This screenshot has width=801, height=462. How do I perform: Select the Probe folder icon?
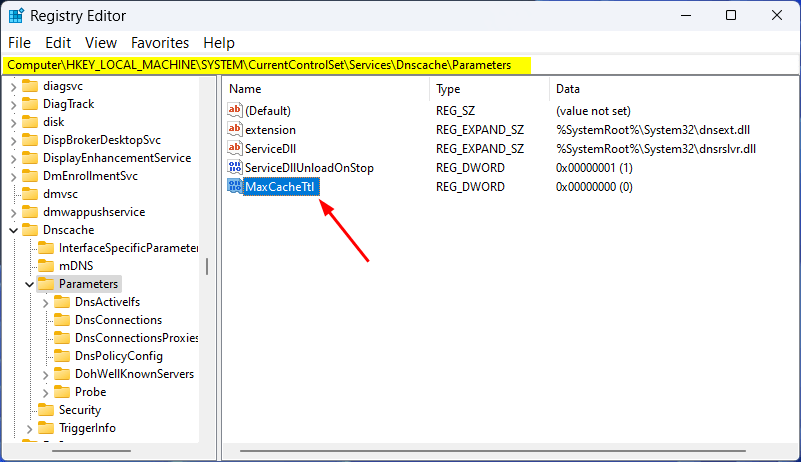click(x=62, y=391)
